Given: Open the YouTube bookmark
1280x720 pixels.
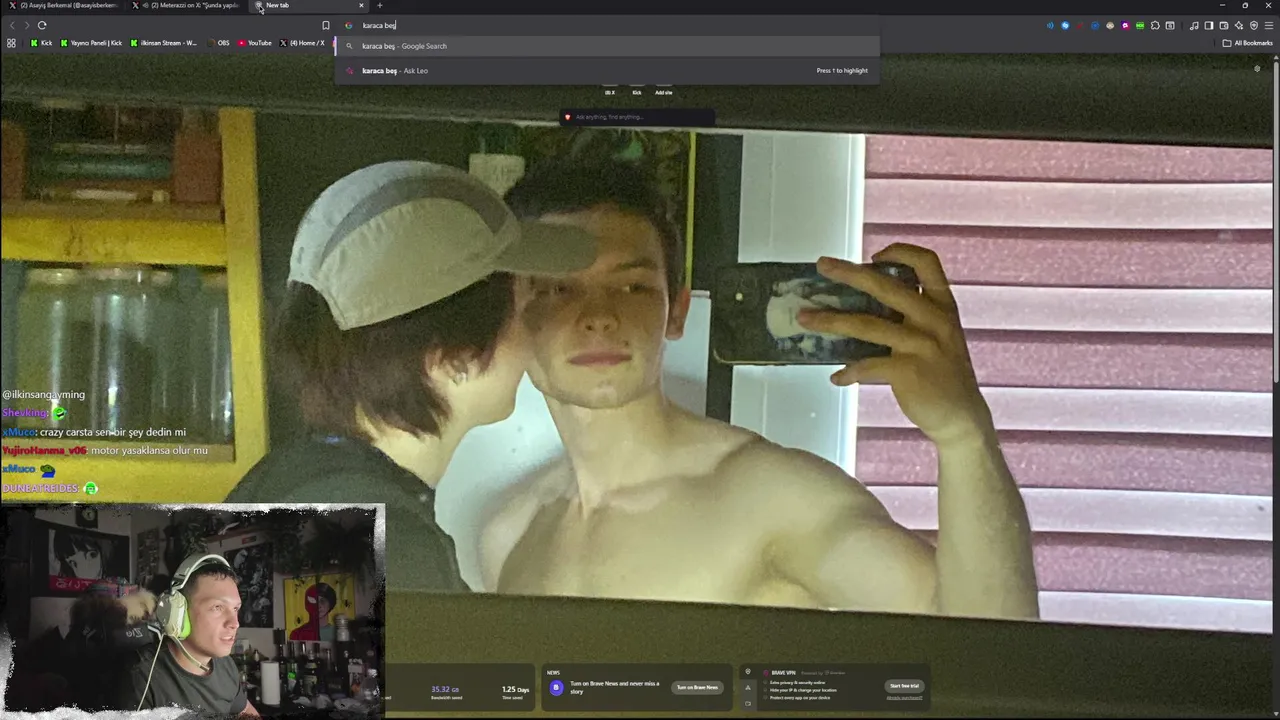Looking at the screenshot, I should [x=255, y=43].
